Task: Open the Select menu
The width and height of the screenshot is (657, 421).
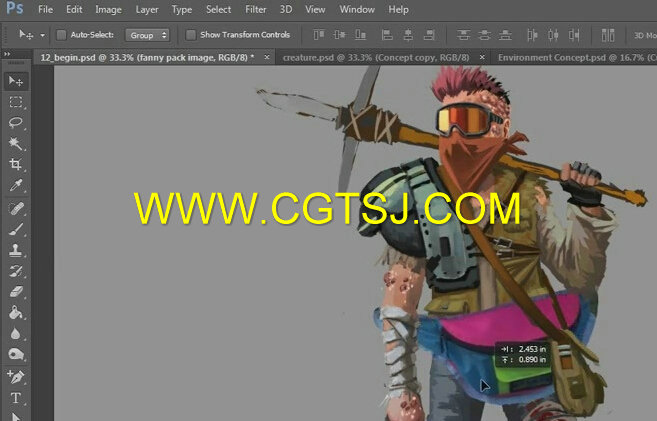Action: pos(218,9)
